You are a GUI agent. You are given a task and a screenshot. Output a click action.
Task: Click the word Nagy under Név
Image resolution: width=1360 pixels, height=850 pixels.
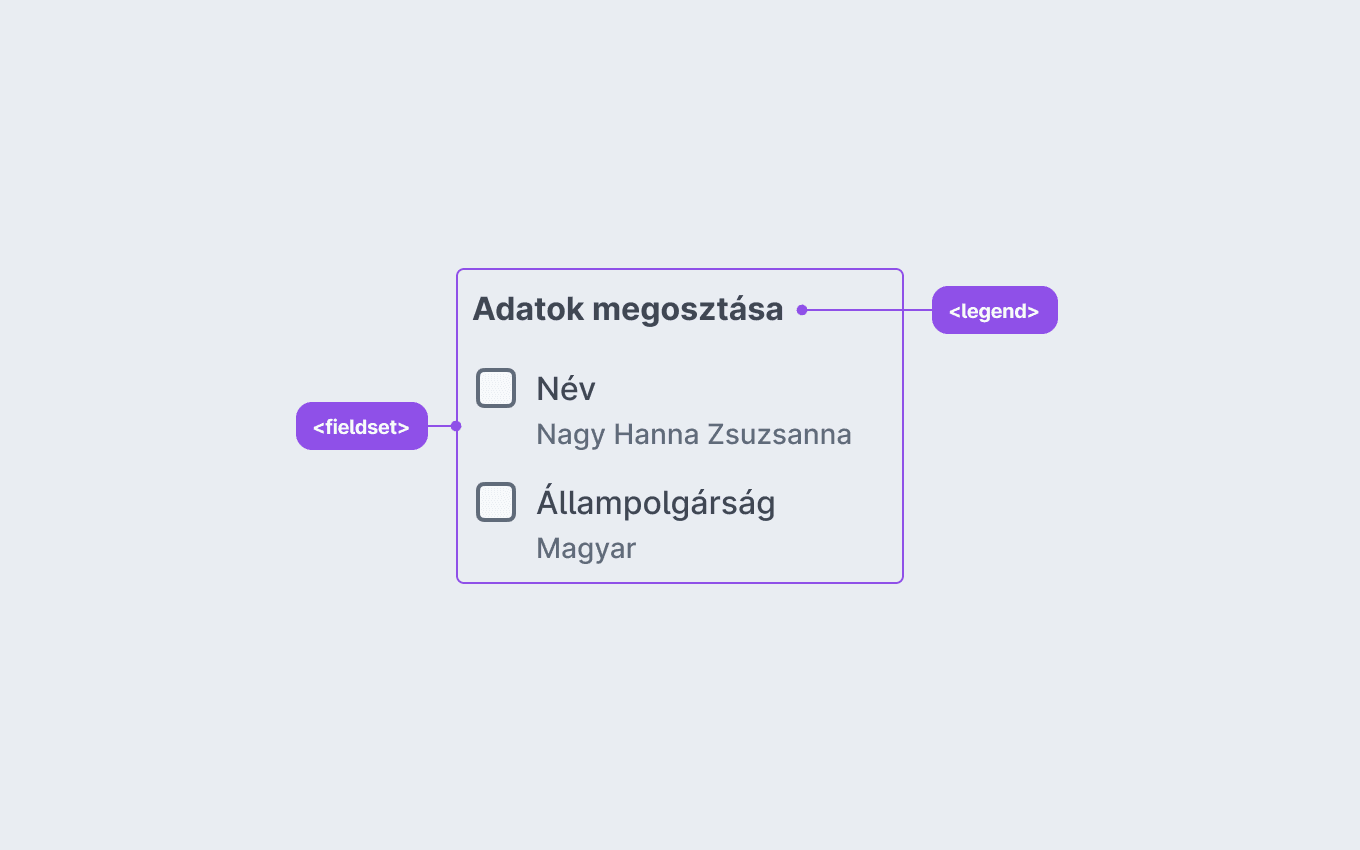point(571,436)
